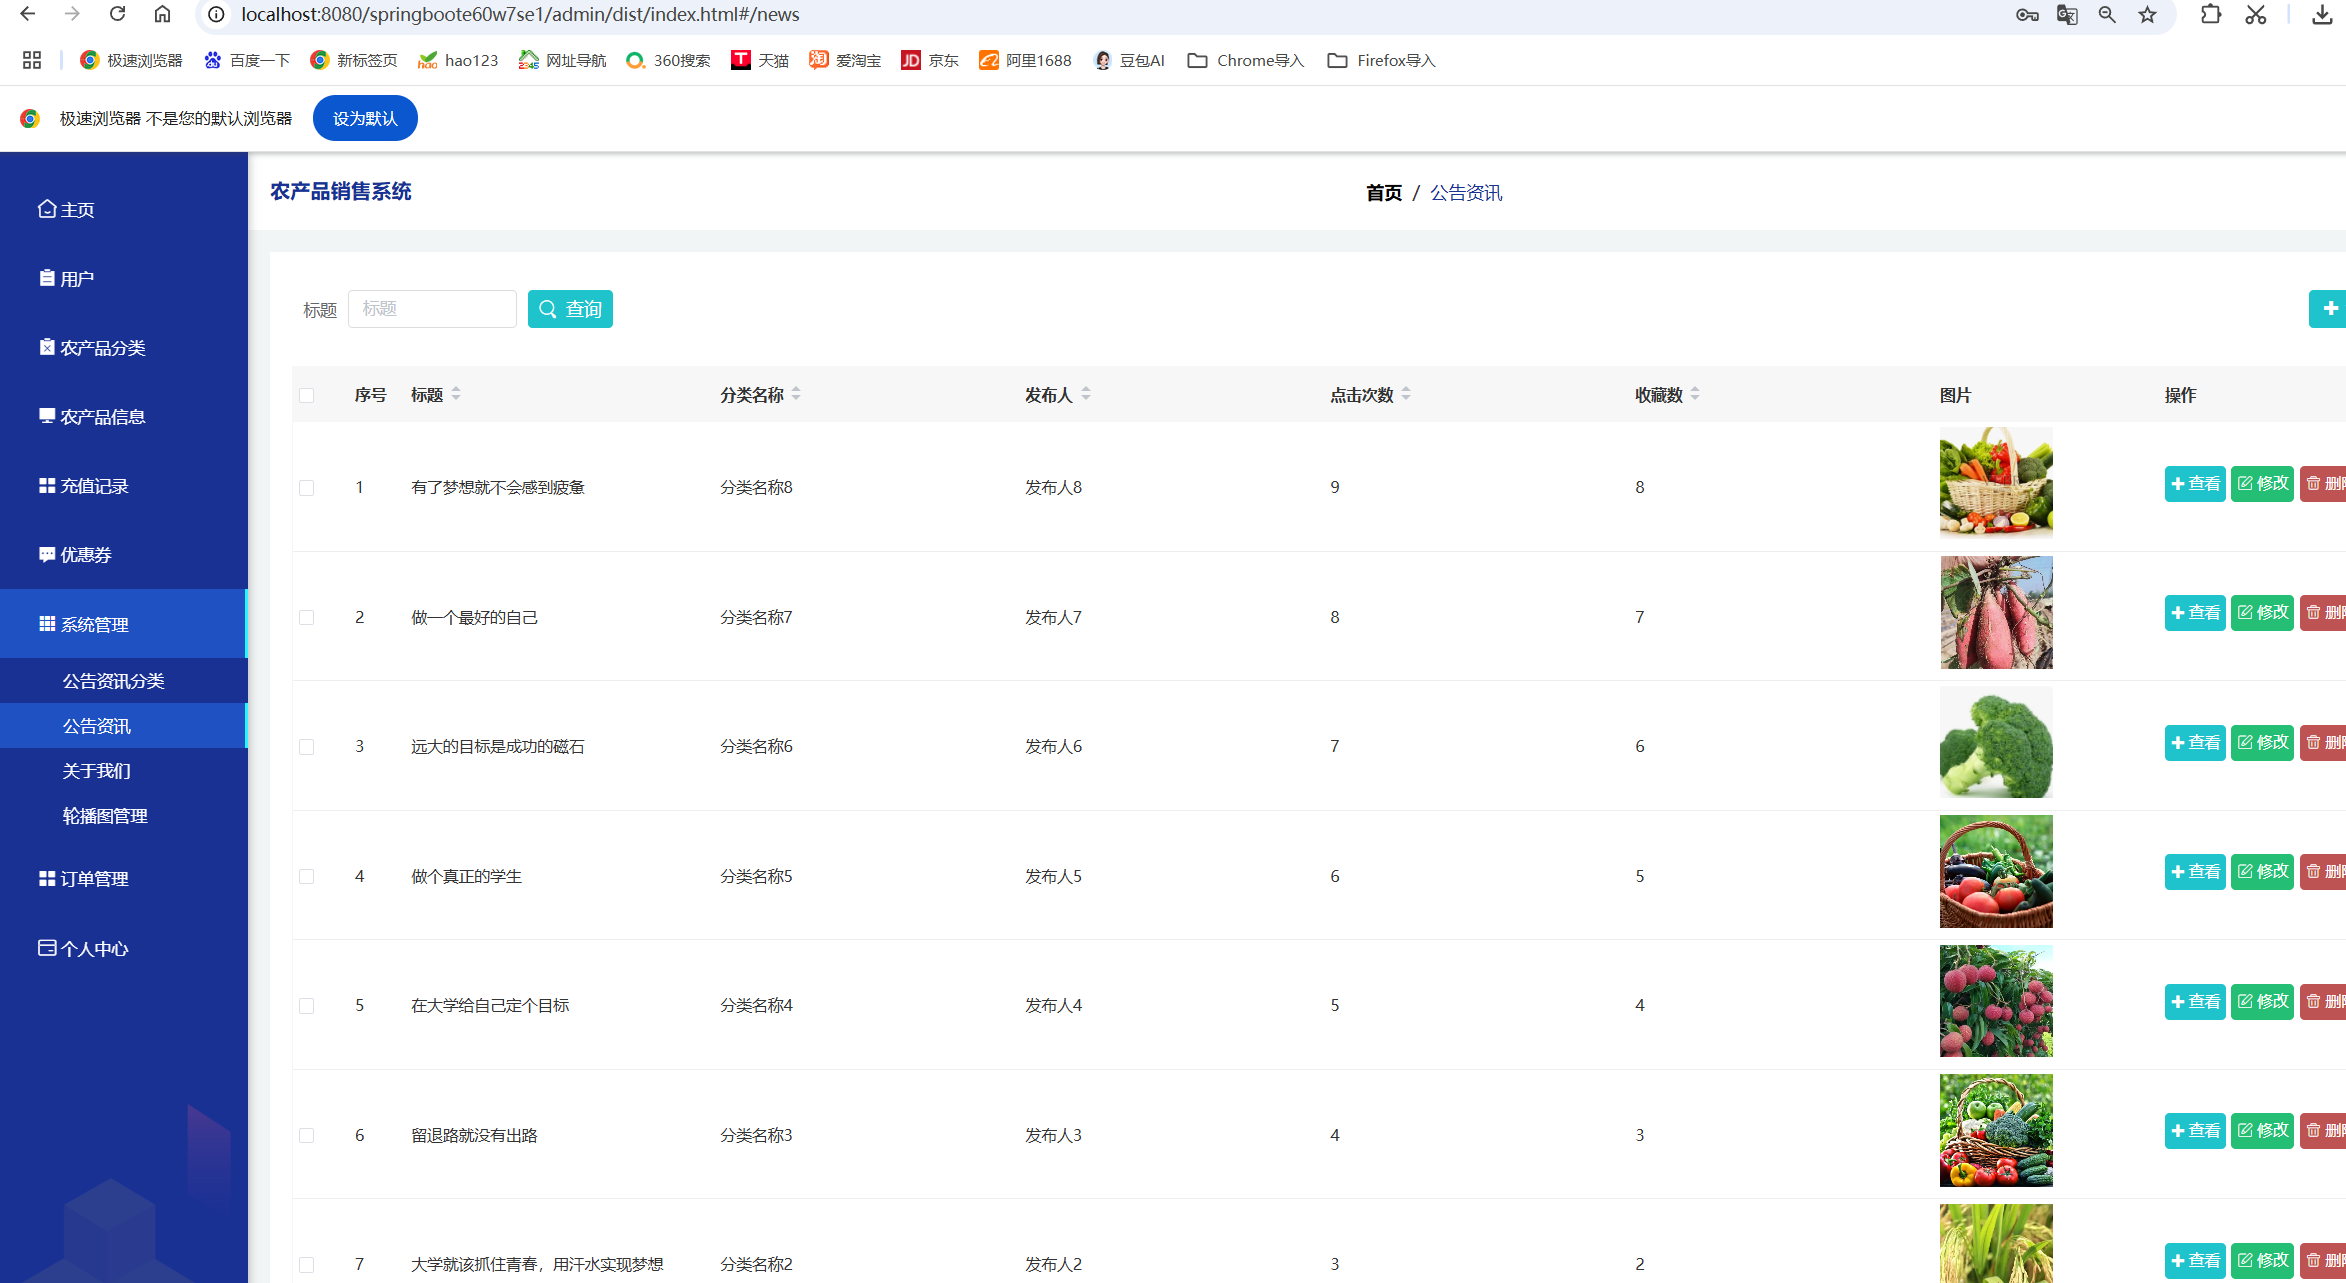The width and height of the screenshot is (2346, 1283).
Task: Open the browser downloads icon
Action: [x=2322, y=14]
